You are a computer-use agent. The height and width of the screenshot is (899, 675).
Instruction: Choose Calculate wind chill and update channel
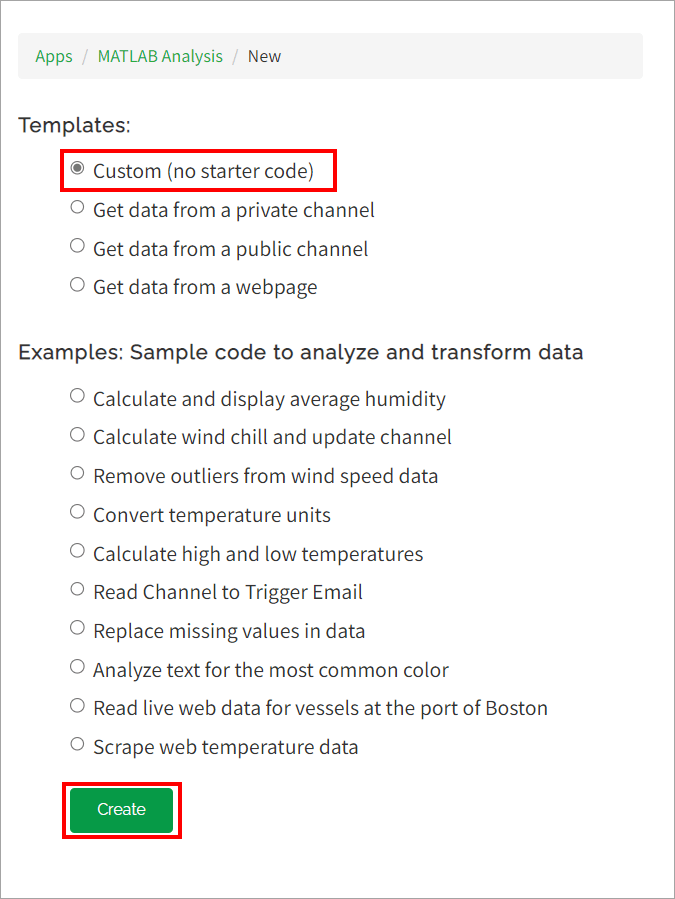78,436
